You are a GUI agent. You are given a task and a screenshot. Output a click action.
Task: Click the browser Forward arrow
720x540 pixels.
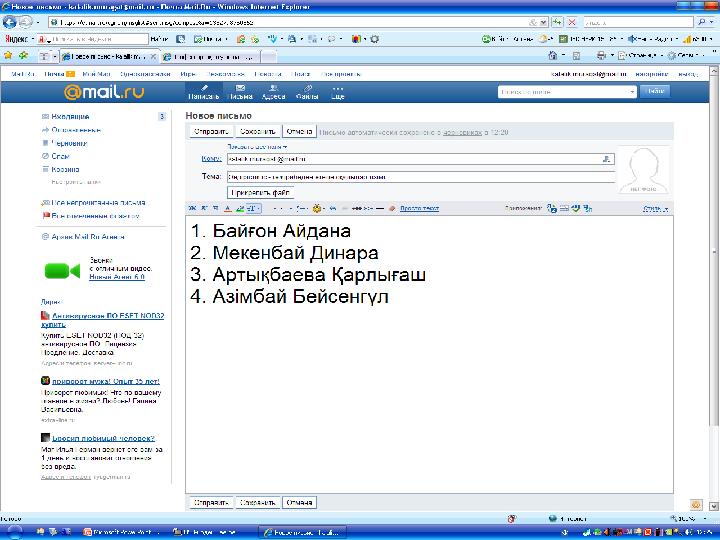click(25, 22)
